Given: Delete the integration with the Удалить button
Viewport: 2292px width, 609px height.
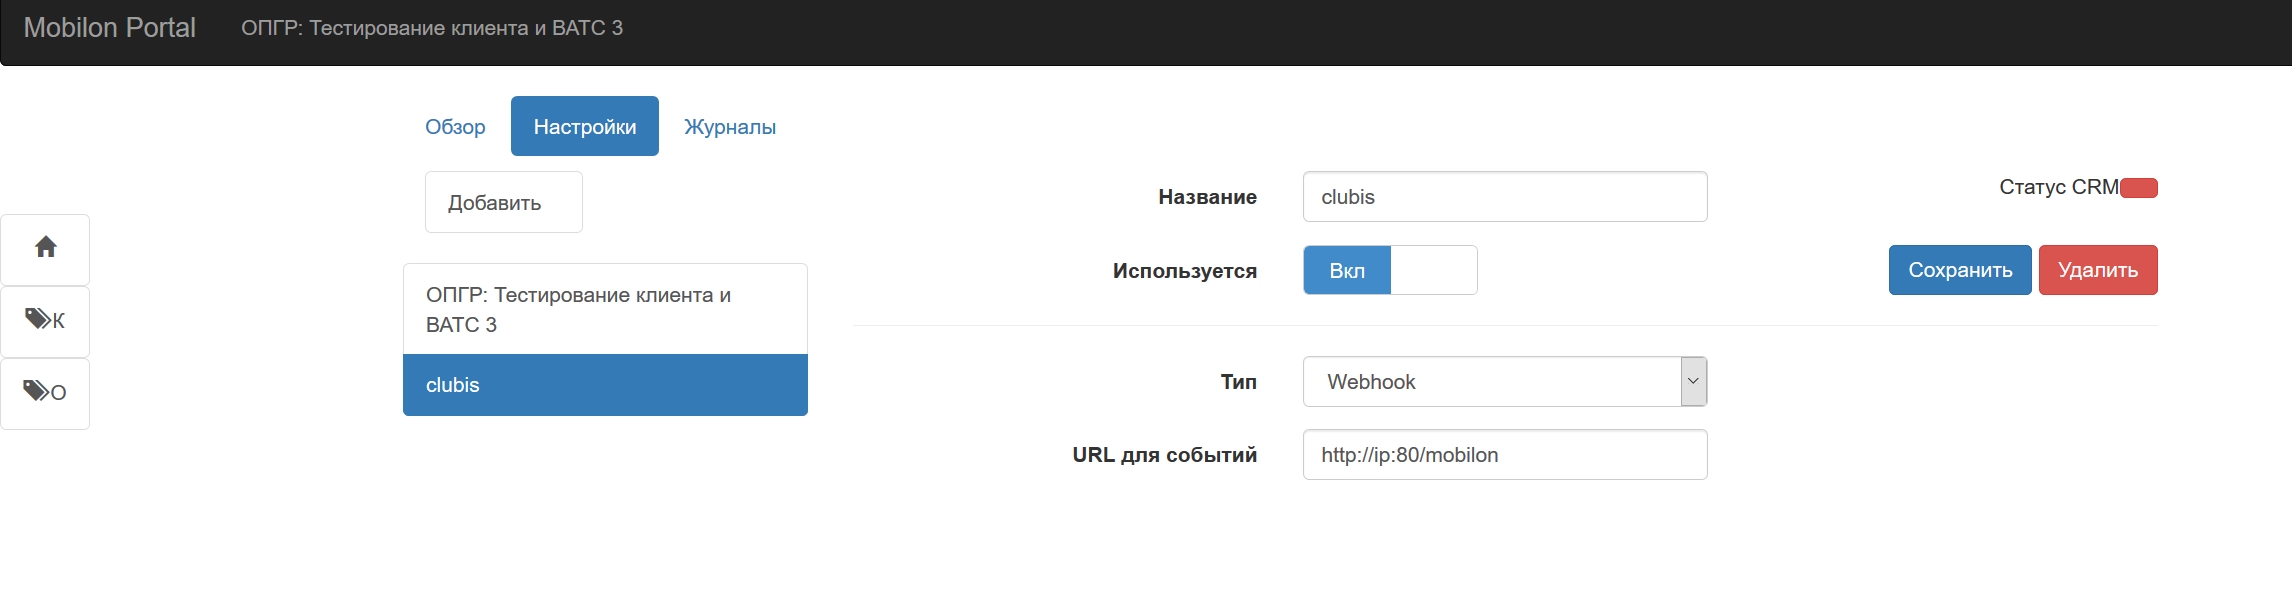Looking at the screenshot, I should [2098, 270].
